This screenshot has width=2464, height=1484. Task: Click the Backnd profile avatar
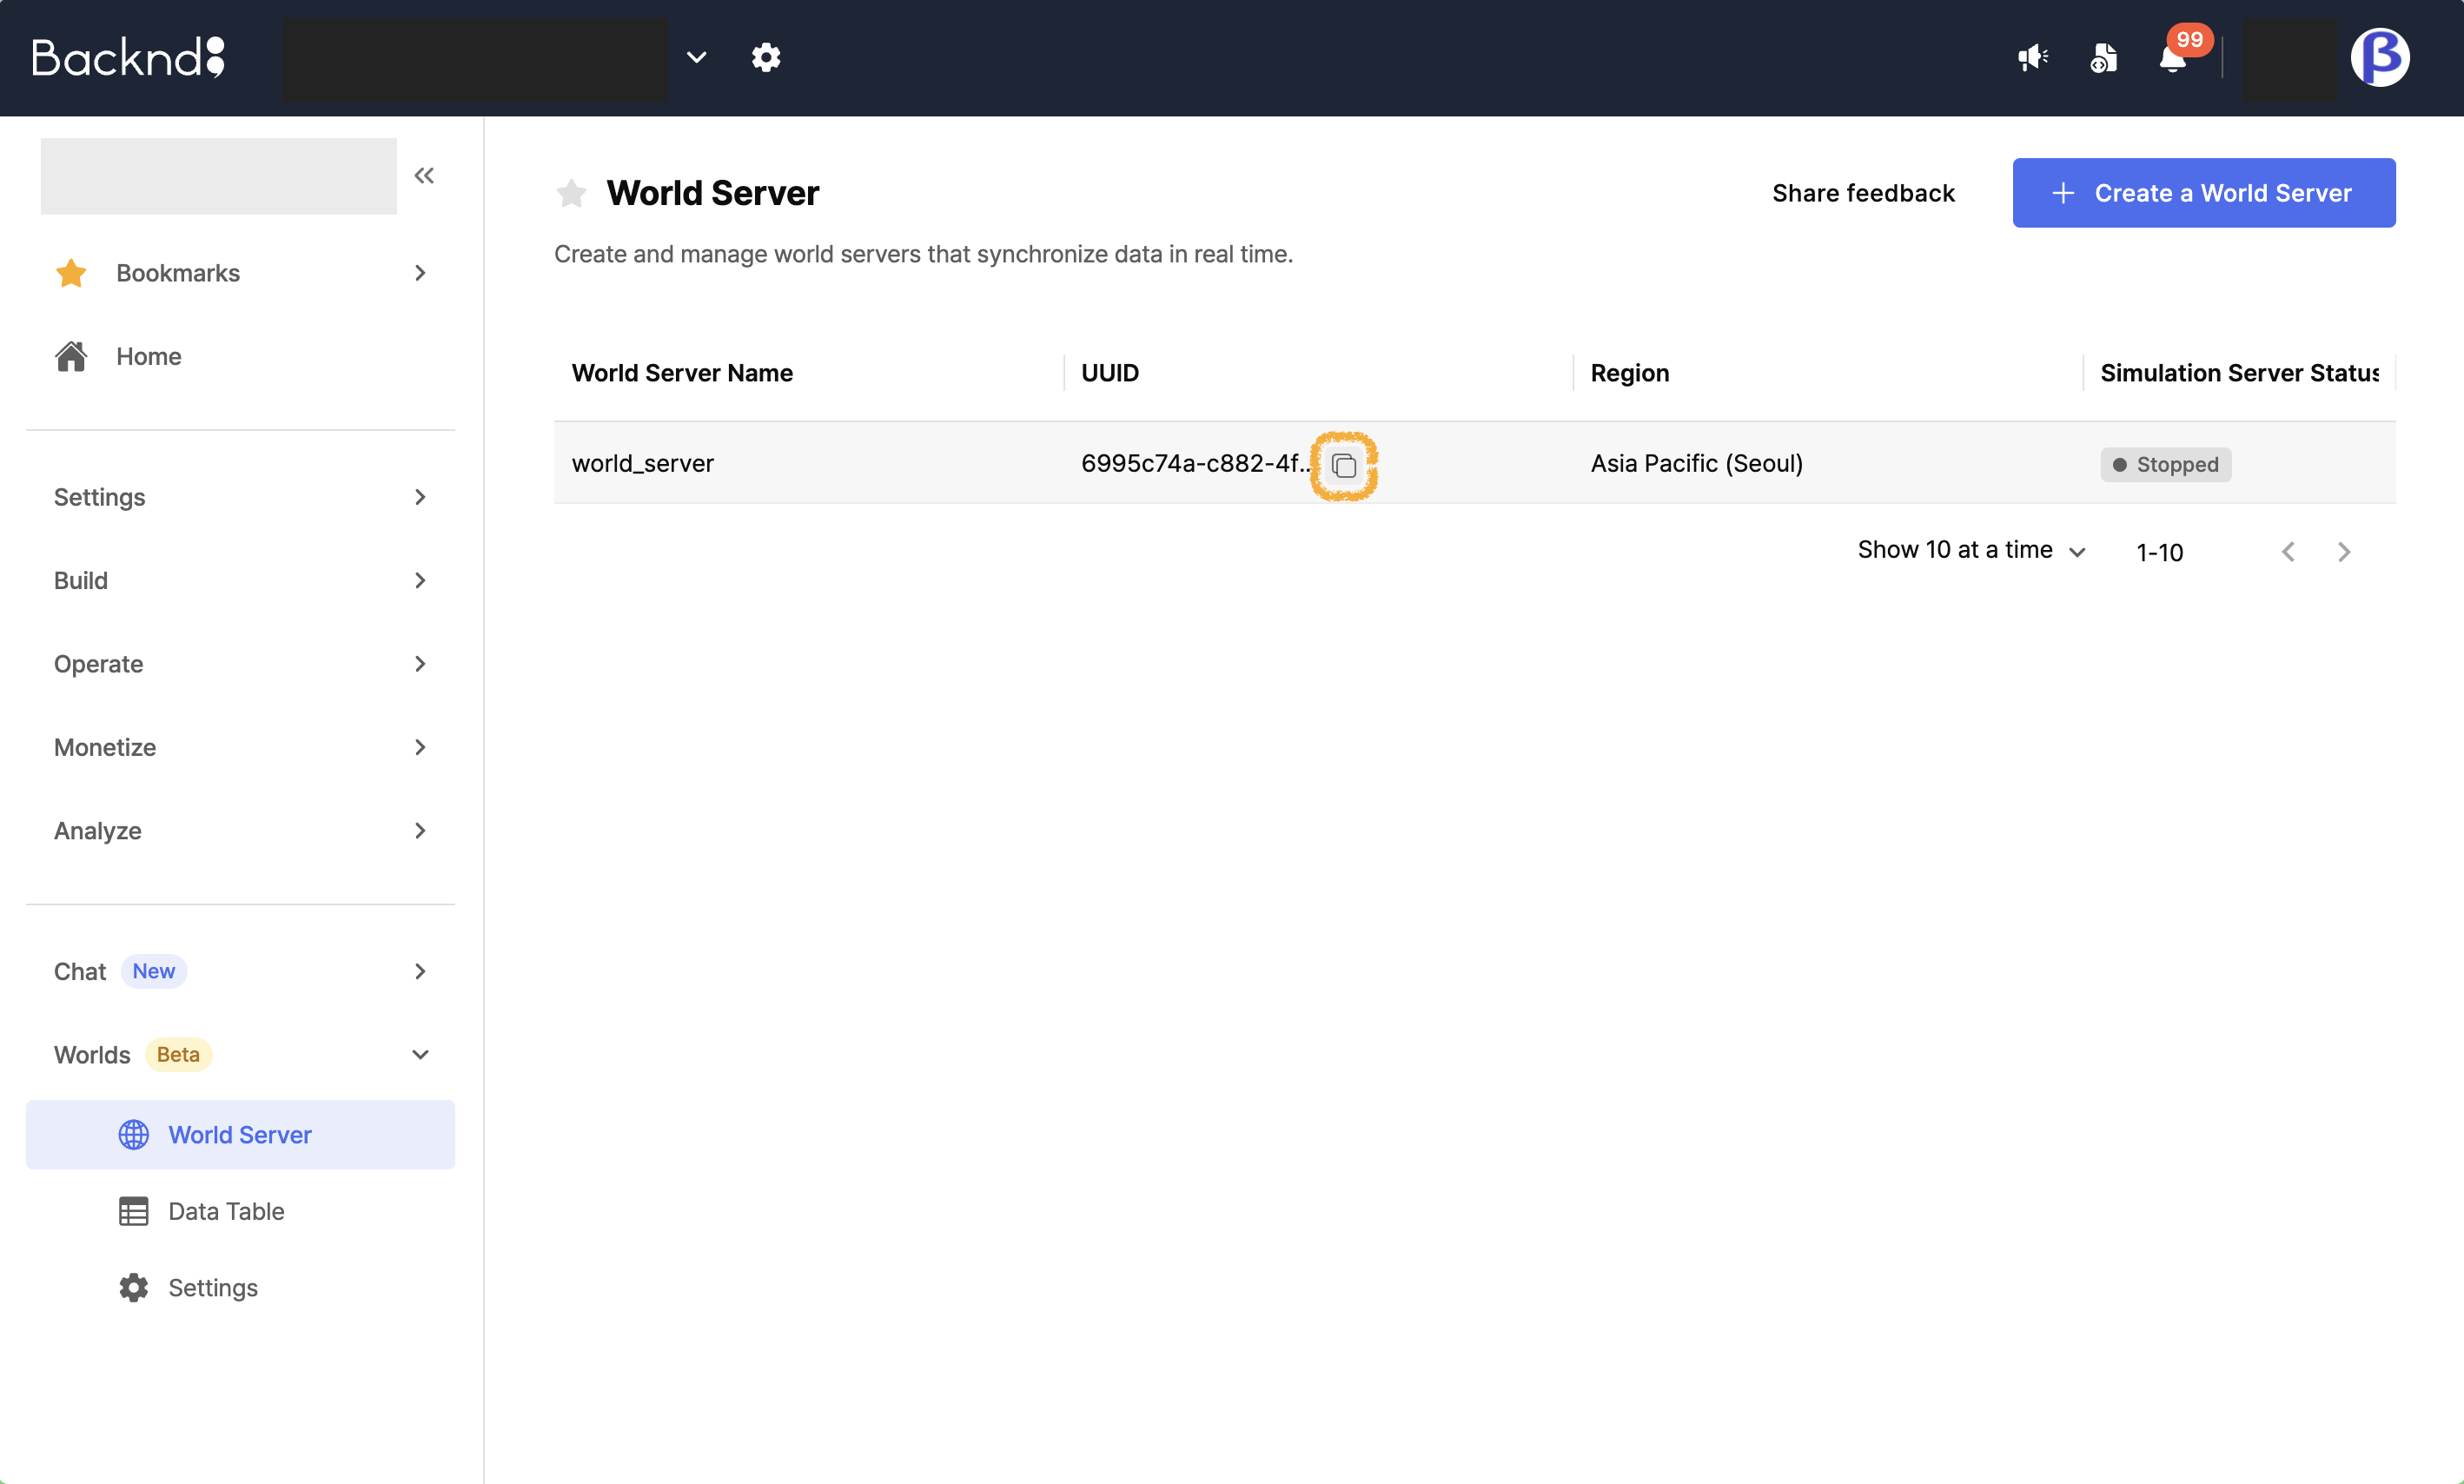tap(2379, 58)
